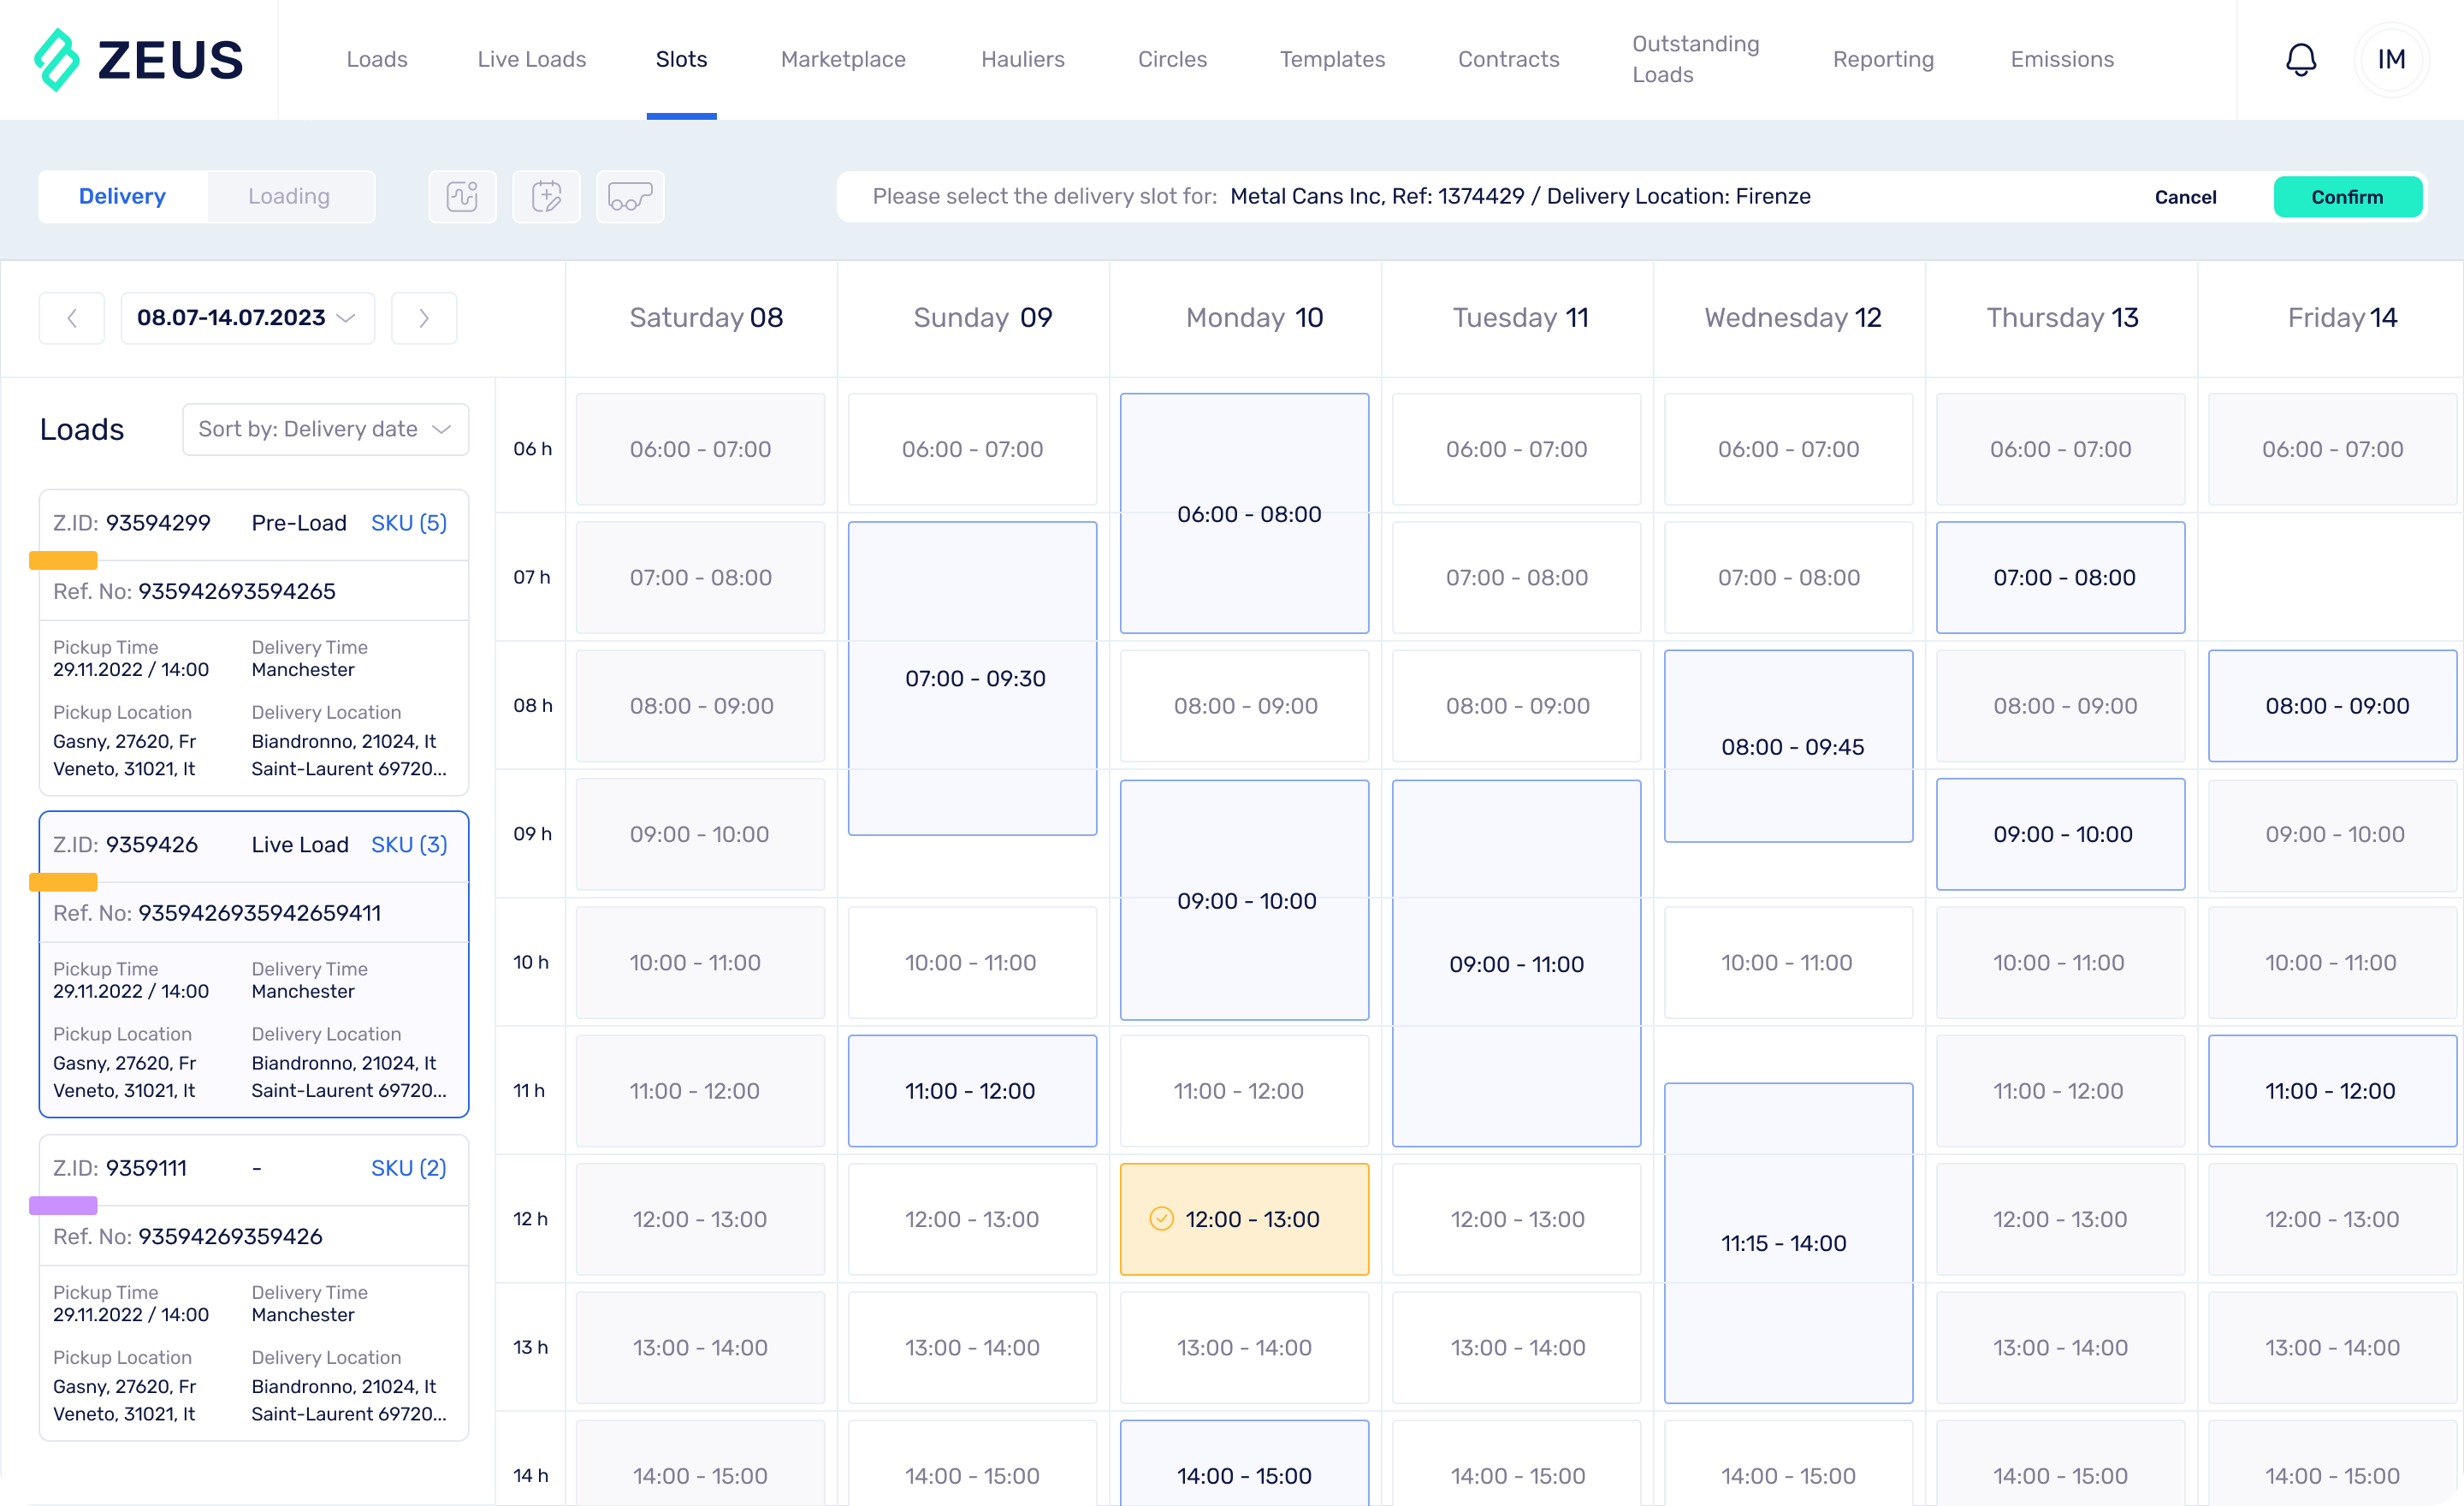The height and width of the screenshot is (1506, 2464).
Task: Open the route activity tool icon
Action: point(462,196)
